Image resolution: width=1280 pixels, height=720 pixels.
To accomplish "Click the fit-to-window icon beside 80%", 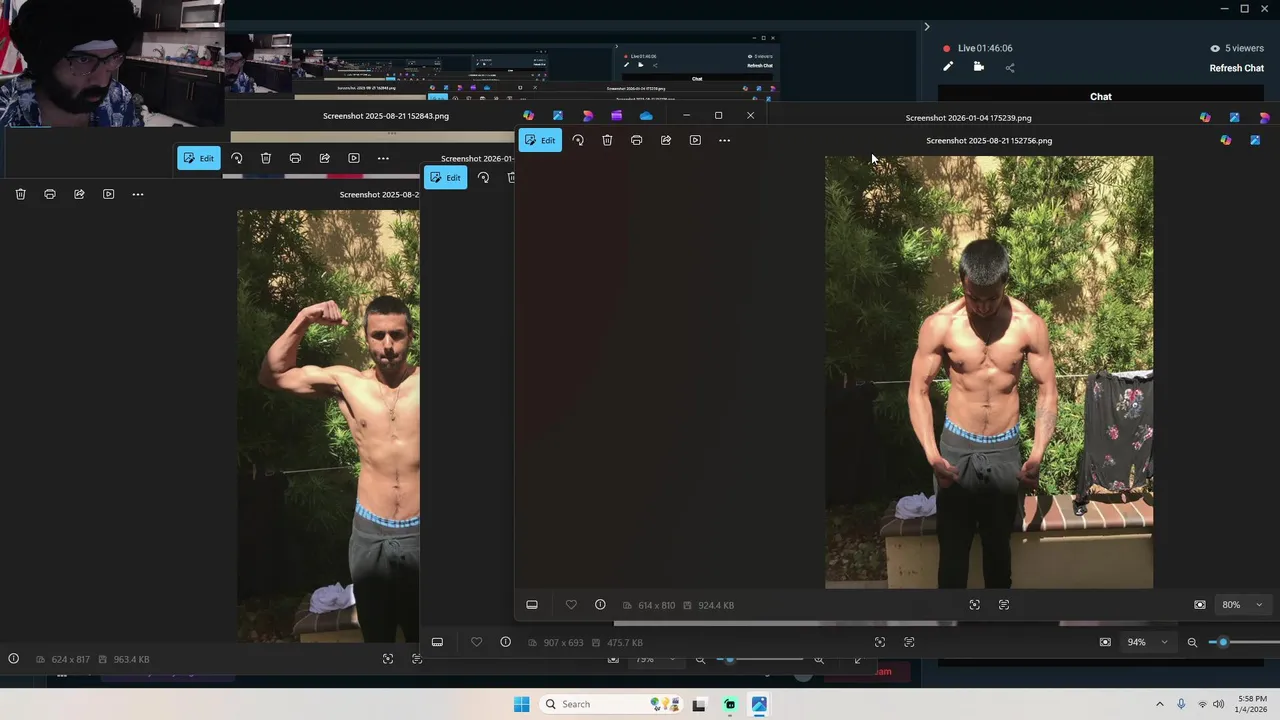I will [1200, 605].
